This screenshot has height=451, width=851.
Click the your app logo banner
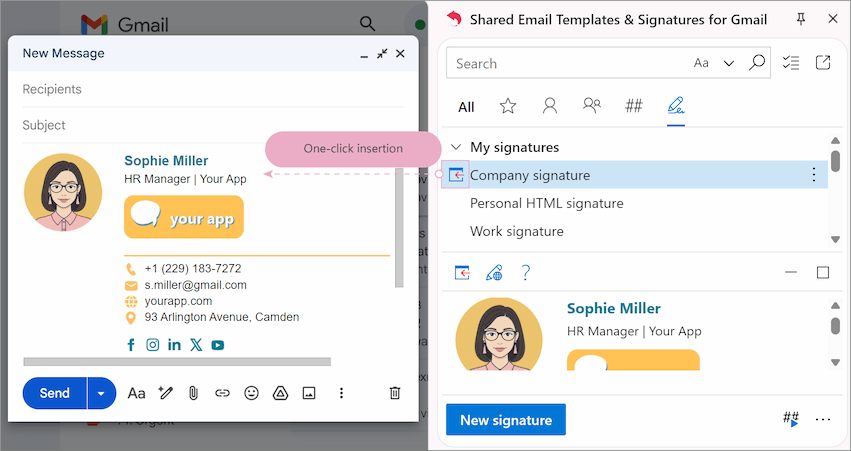pyautogui.click(x=184, y=217)
